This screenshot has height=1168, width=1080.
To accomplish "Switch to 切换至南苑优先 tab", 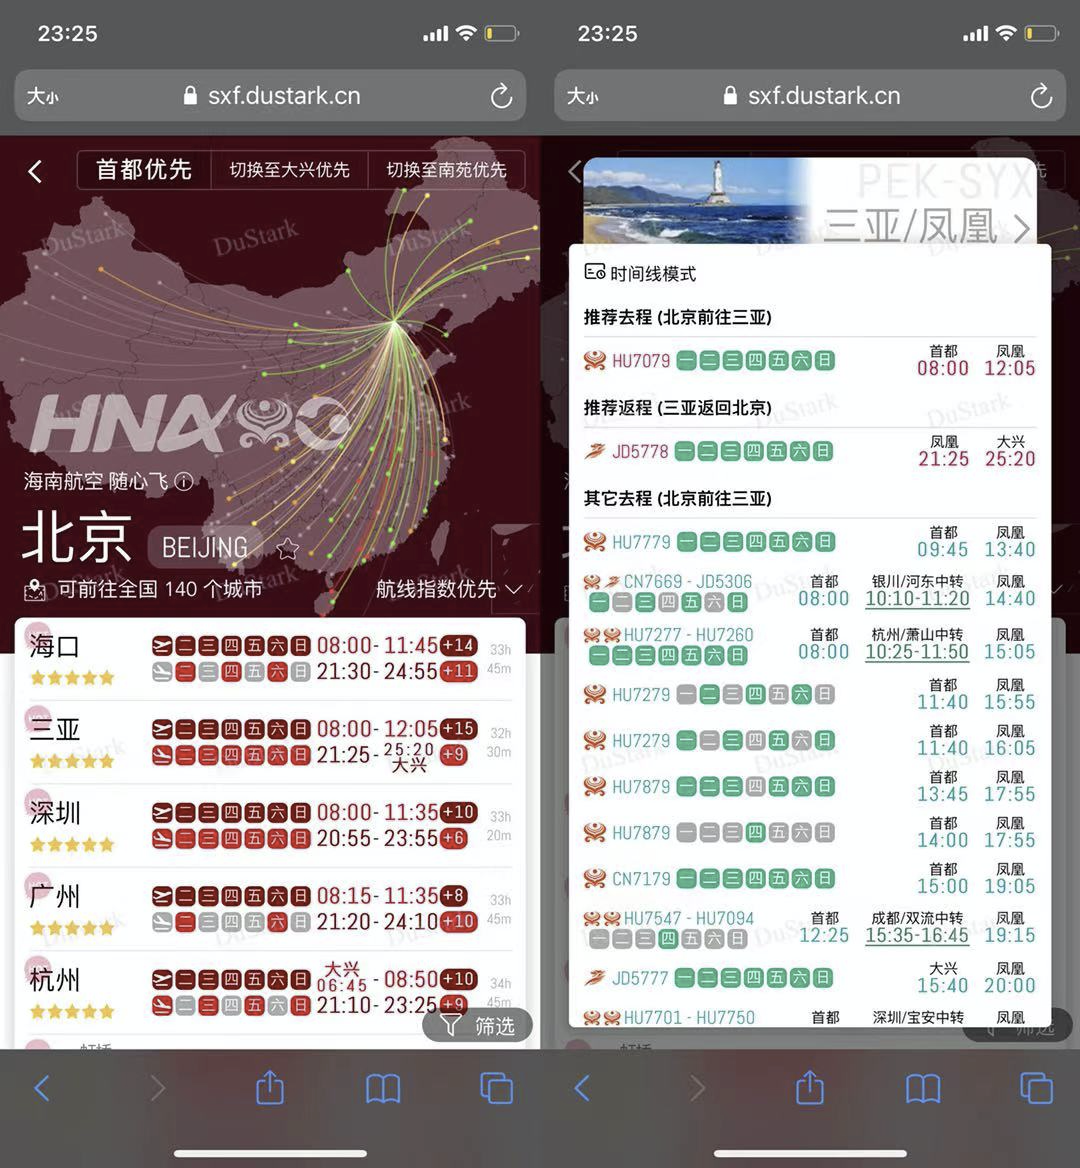I will tap(446, 170).
